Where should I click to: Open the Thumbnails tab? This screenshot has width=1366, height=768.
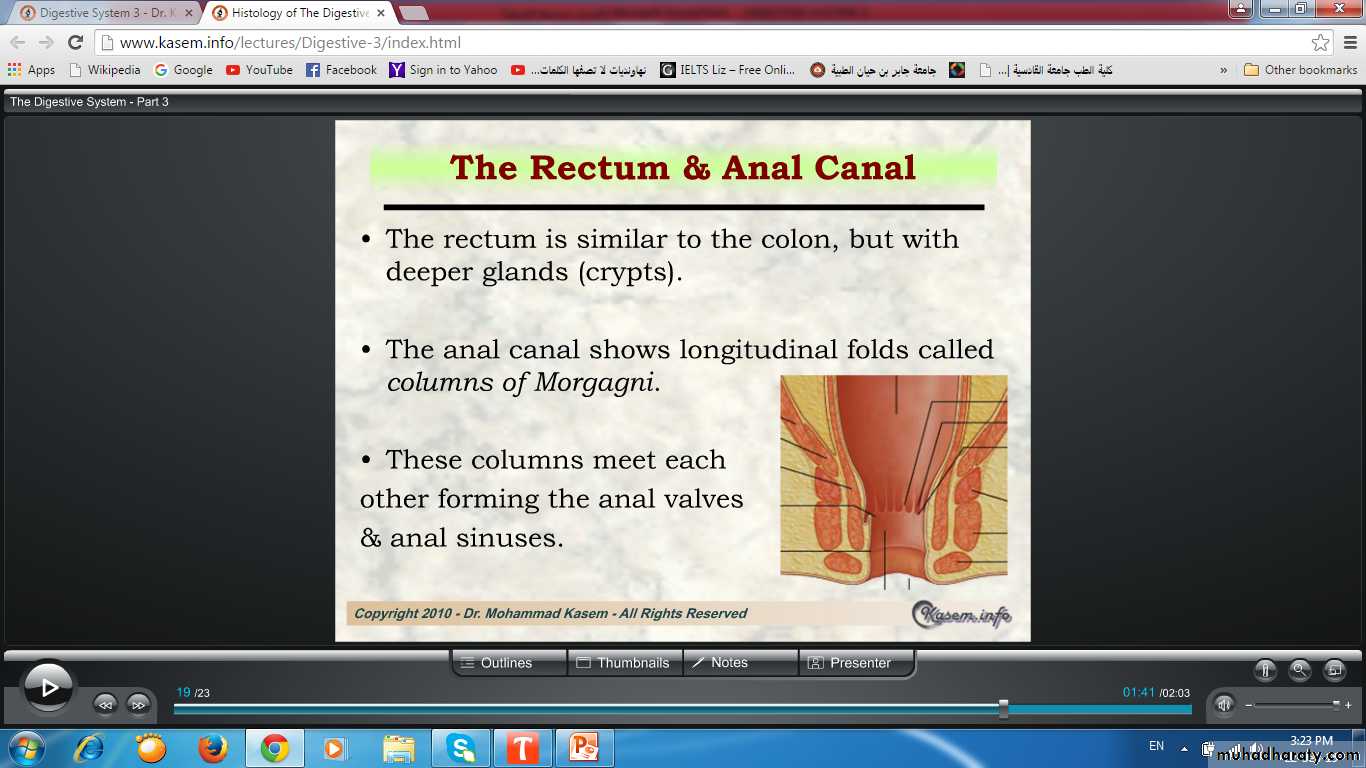pyautogui.click(x=624, y=663)
